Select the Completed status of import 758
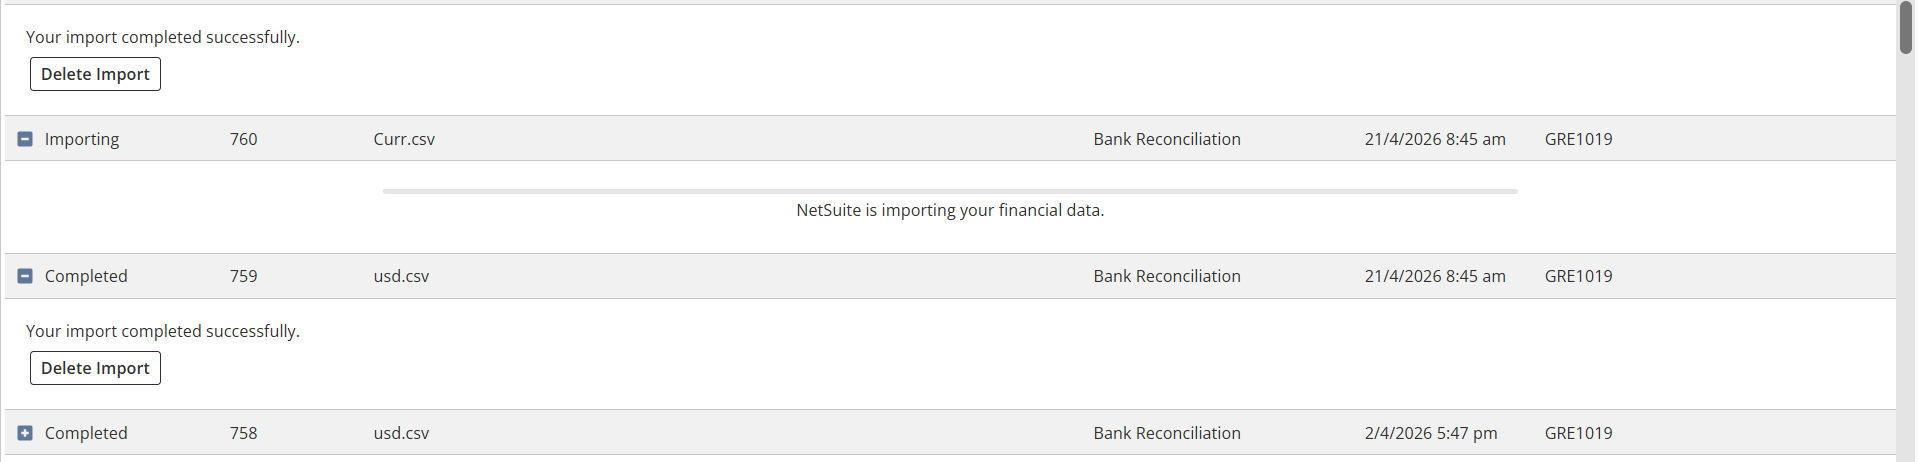 click(x=86, y=433)
